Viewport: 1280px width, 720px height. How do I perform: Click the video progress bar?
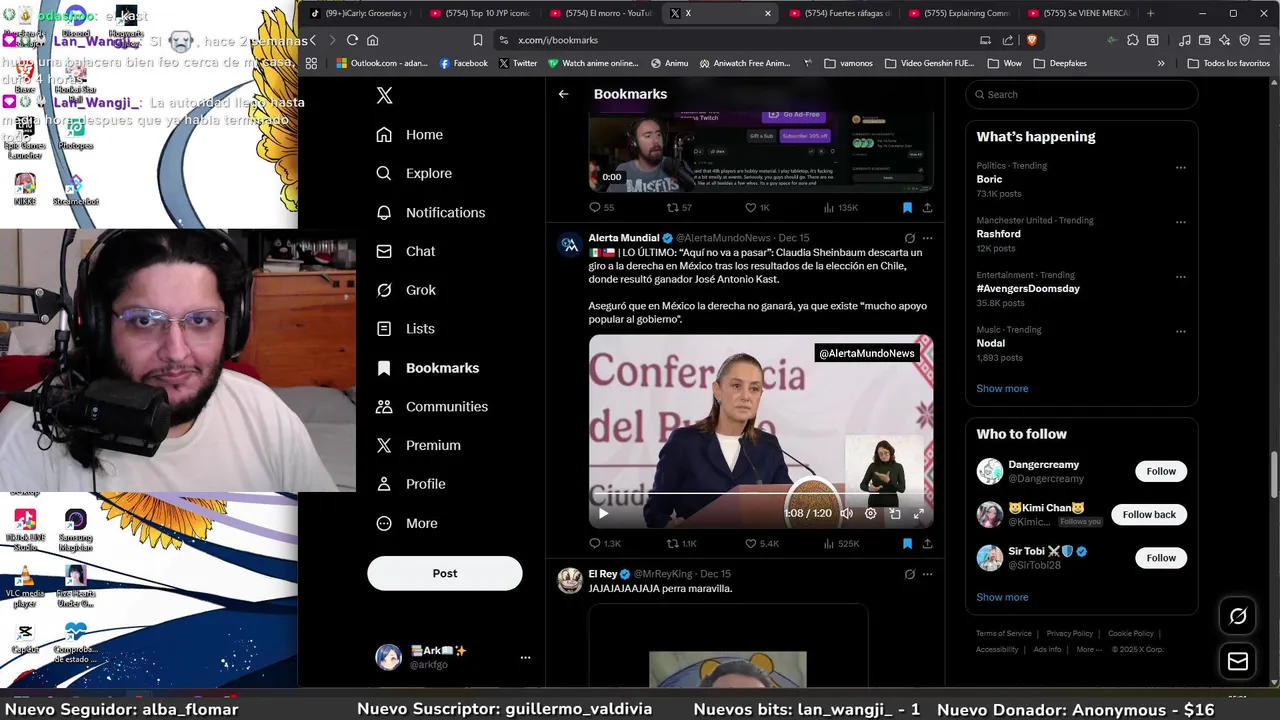coord(761,494)
